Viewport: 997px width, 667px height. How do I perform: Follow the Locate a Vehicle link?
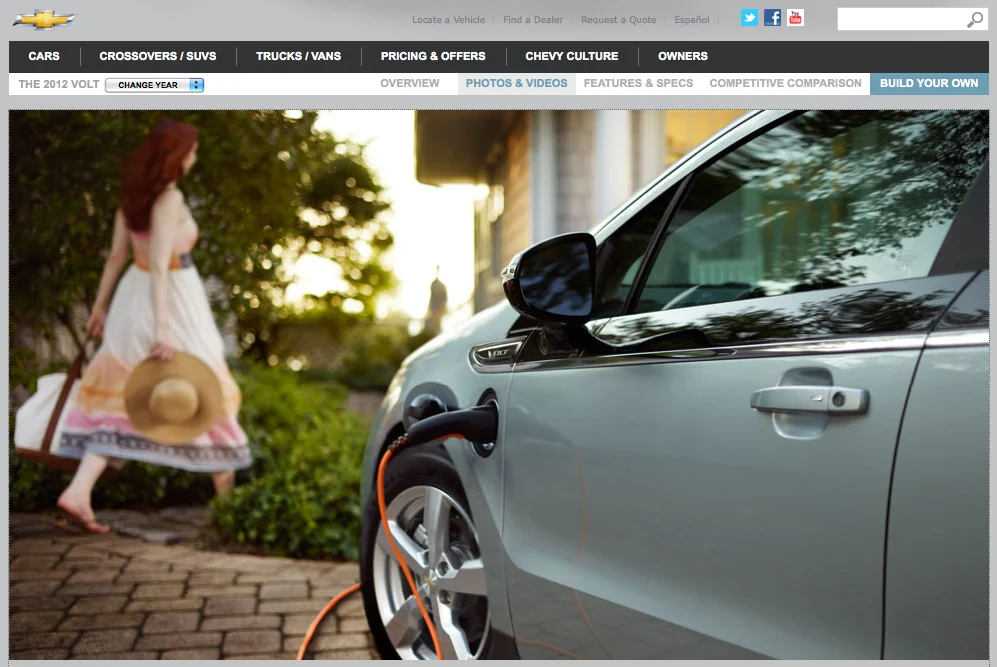pos(448,20)
